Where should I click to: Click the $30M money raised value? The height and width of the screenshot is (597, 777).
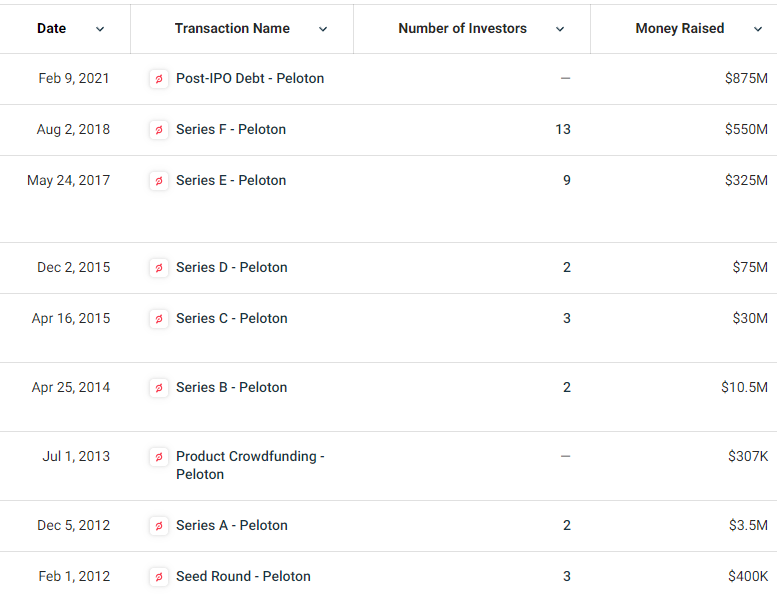[x=750, y=319]
